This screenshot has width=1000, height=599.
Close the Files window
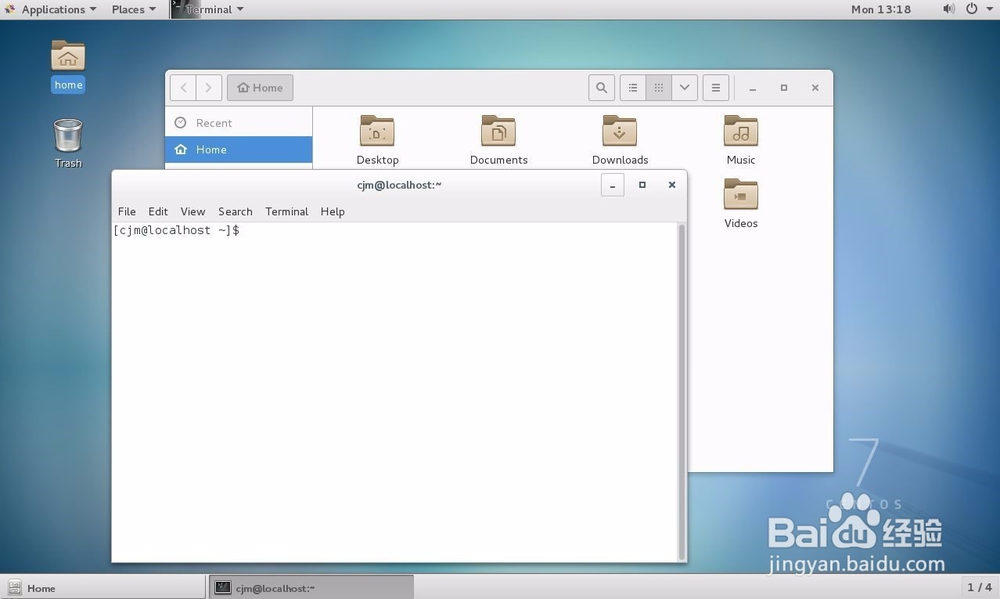pos(815,88)
